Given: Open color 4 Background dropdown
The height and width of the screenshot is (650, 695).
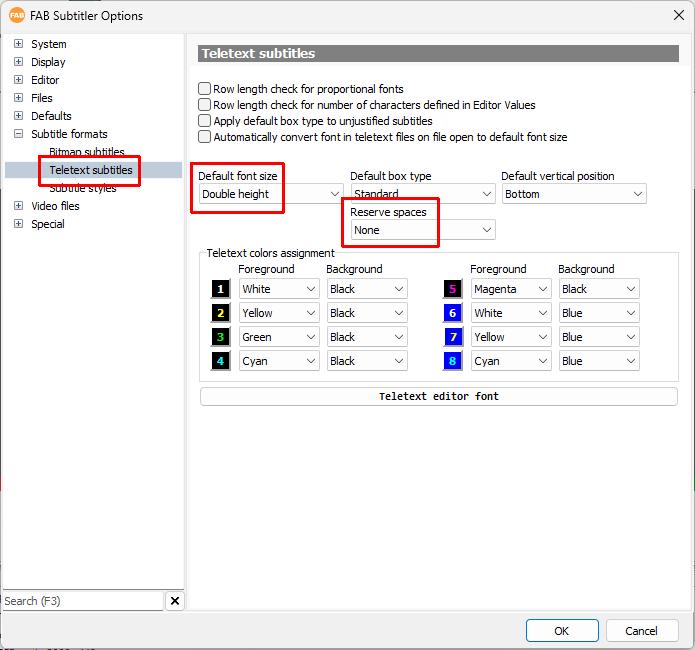Looking at the screenshot, I should [x=367, y=361].
